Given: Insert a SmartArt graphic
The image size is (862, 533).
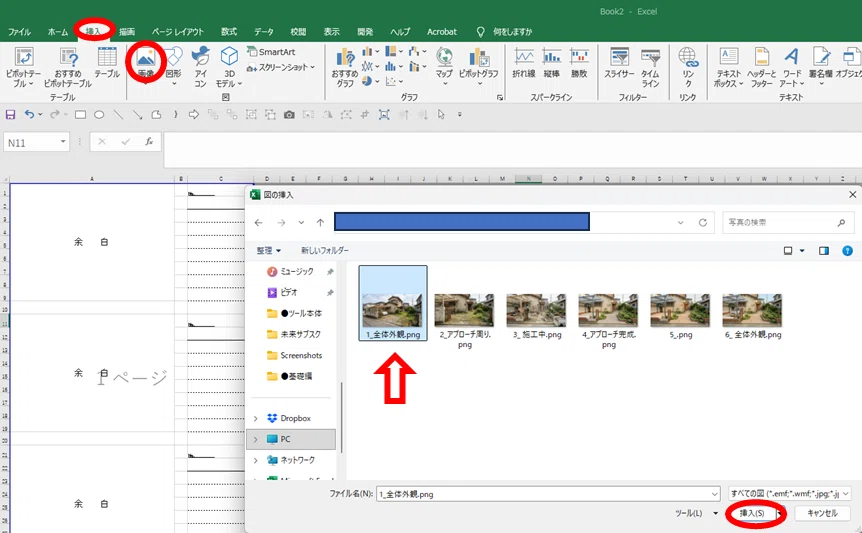Looking at the screenshot, I should click(272, 52).
